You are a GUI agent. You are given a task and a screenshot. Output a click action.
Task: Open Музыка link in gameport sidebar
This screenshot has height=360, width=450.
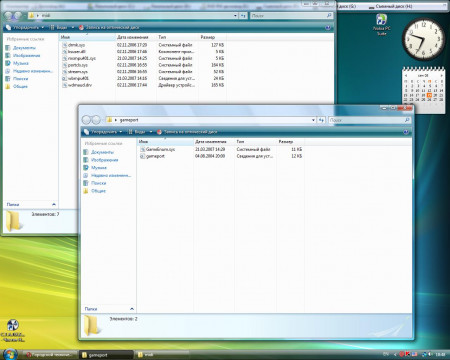coord(95,168)
